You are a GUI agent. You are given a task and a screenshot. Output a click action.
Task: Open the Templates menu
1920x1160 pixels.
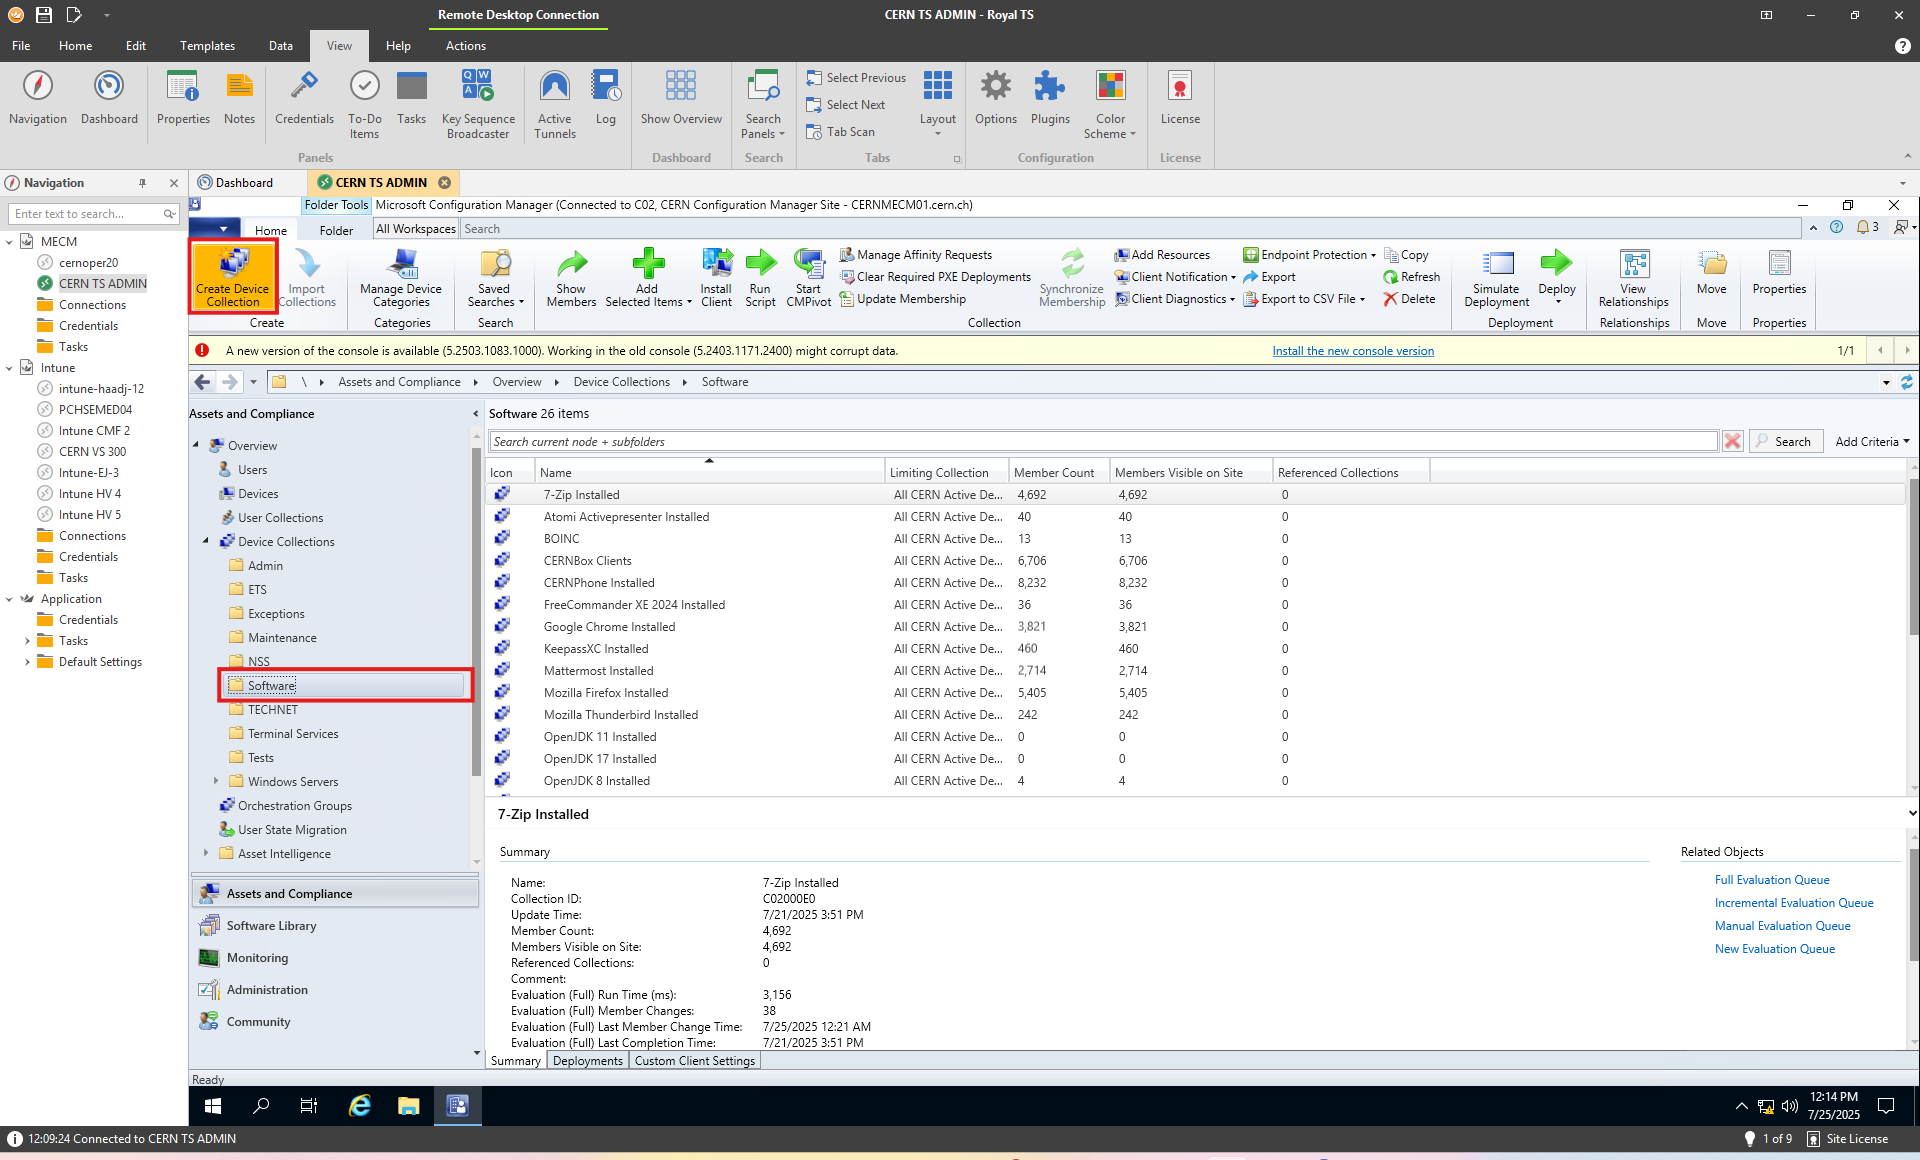(x=207, y=46)
